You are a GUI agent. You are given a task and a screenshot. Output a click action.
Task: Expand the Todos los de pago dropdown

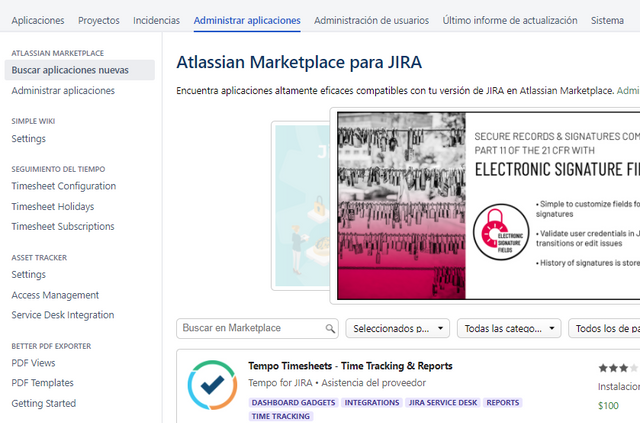click(604, 328)
